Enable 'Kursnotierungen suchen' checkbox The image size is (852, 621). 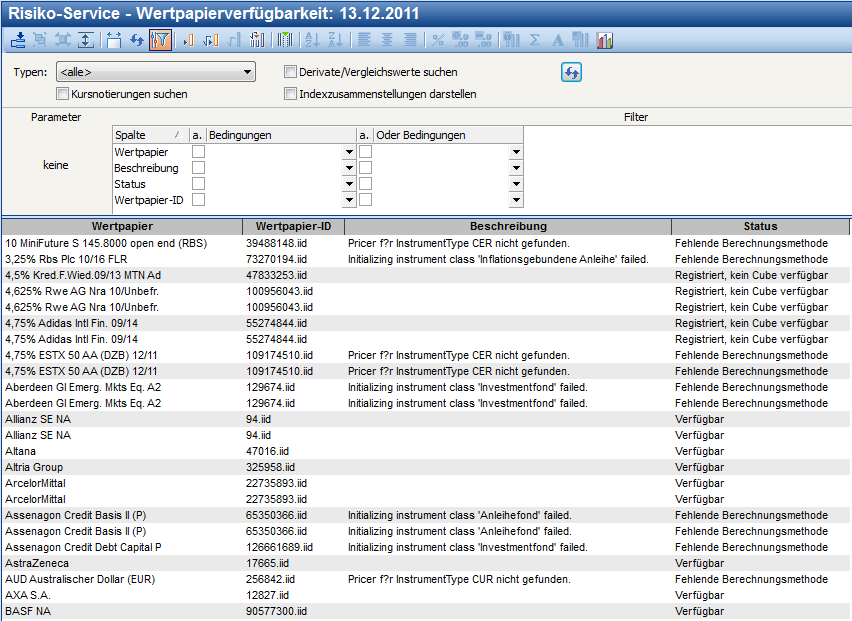tap(63, 94)
